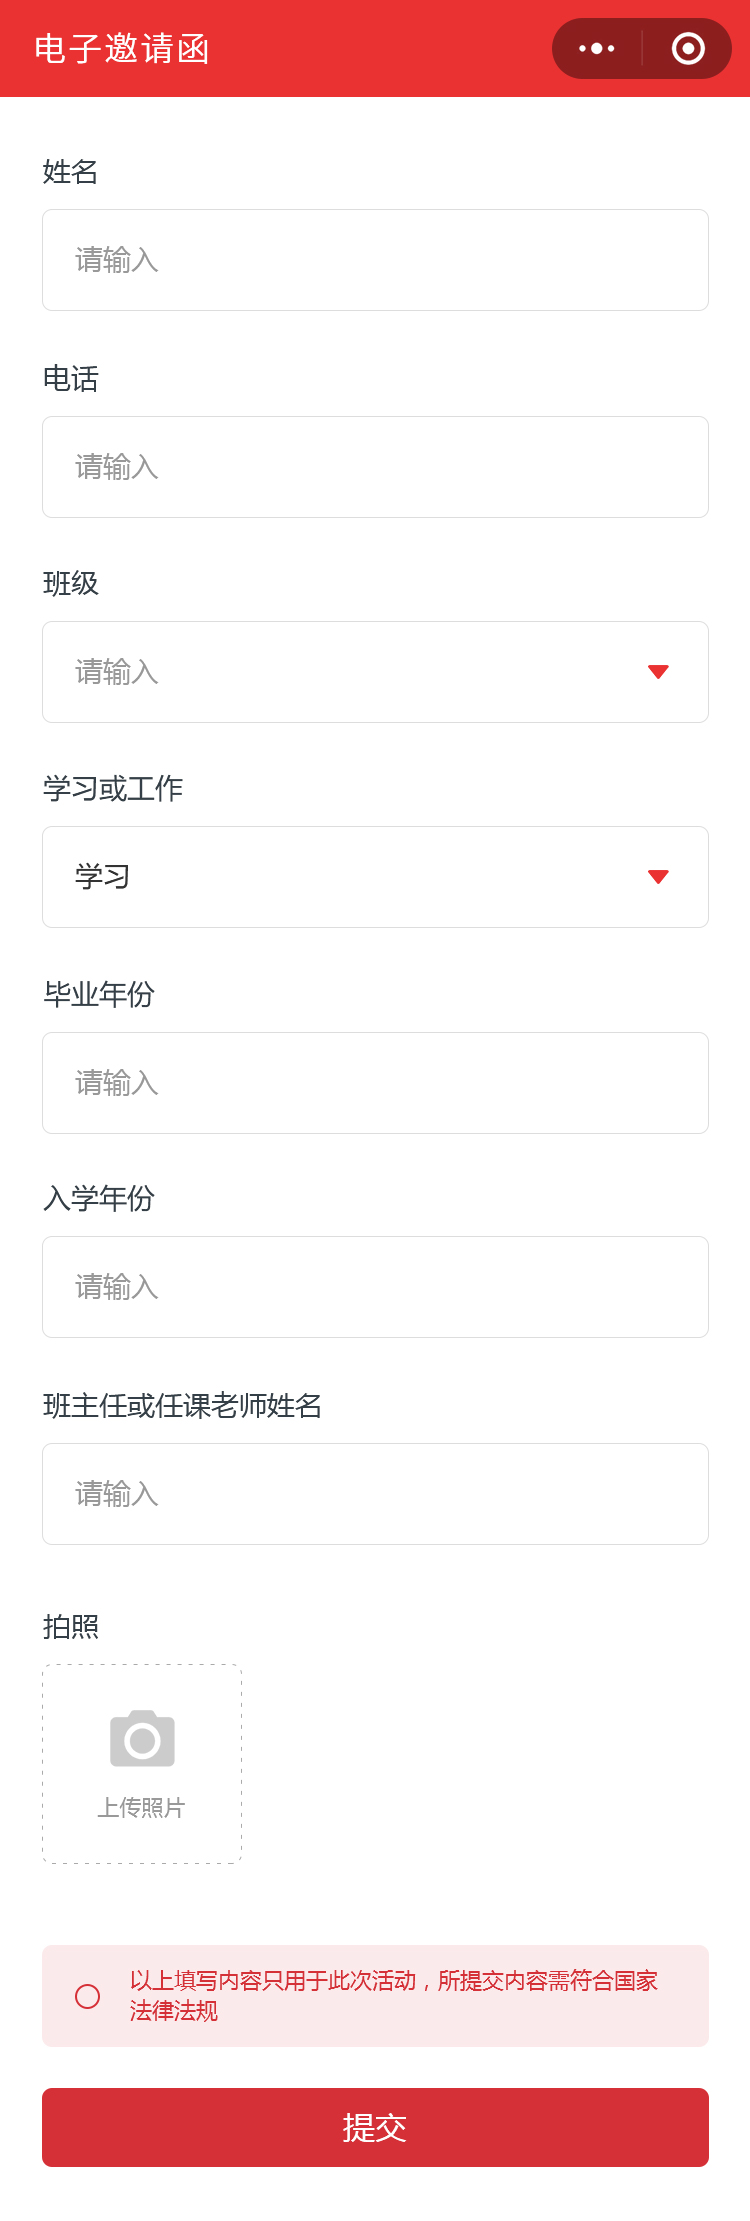Select the agreement radio circle
This screenshot has width=750, height=2221.
tap(88, 1996)
